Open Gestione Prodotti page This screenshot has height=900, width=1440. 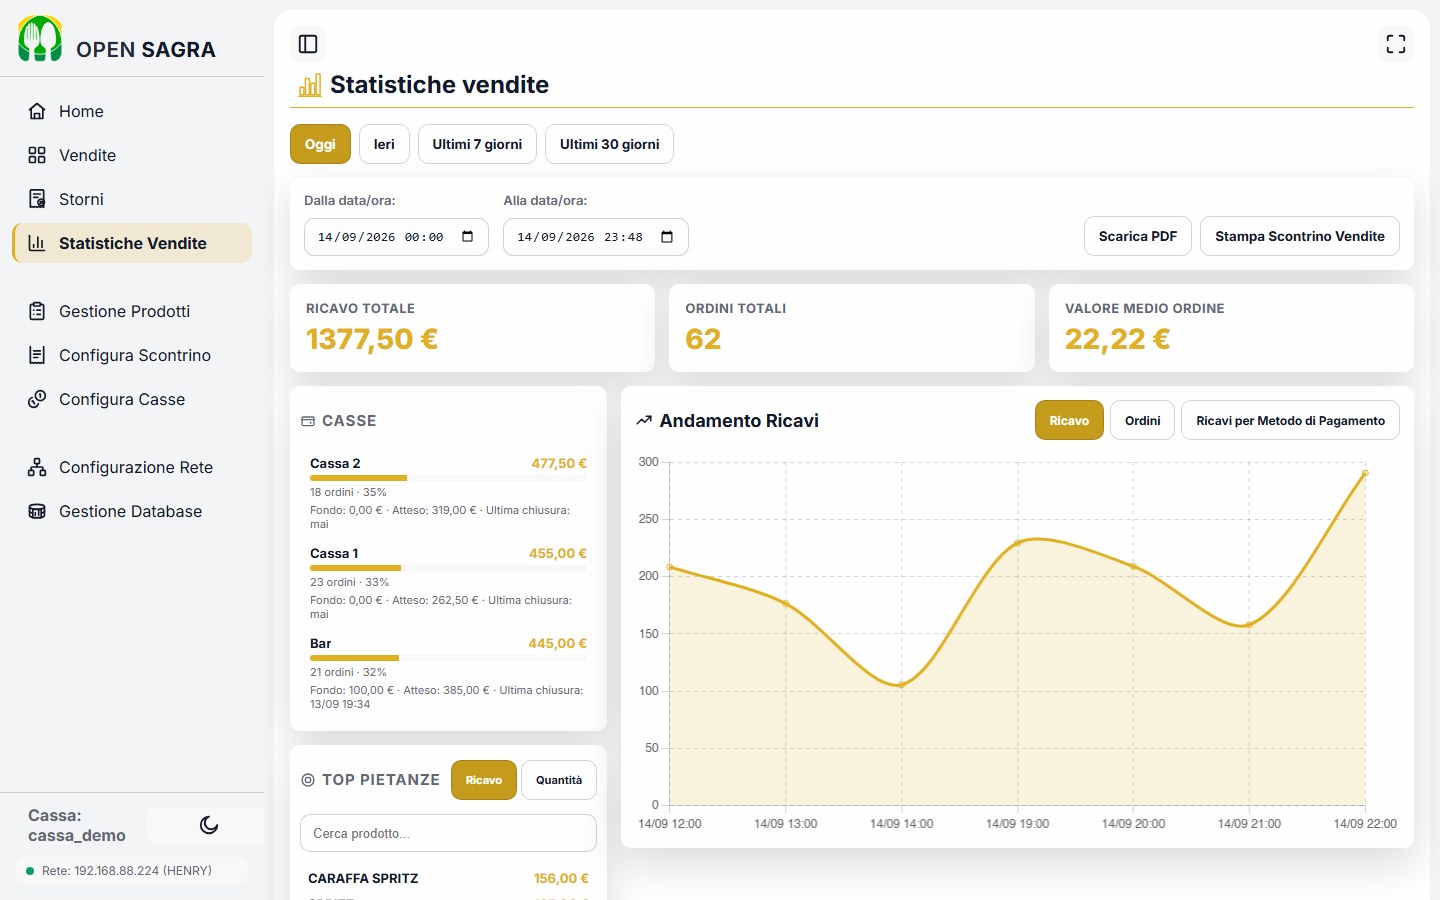coord(132,311)
